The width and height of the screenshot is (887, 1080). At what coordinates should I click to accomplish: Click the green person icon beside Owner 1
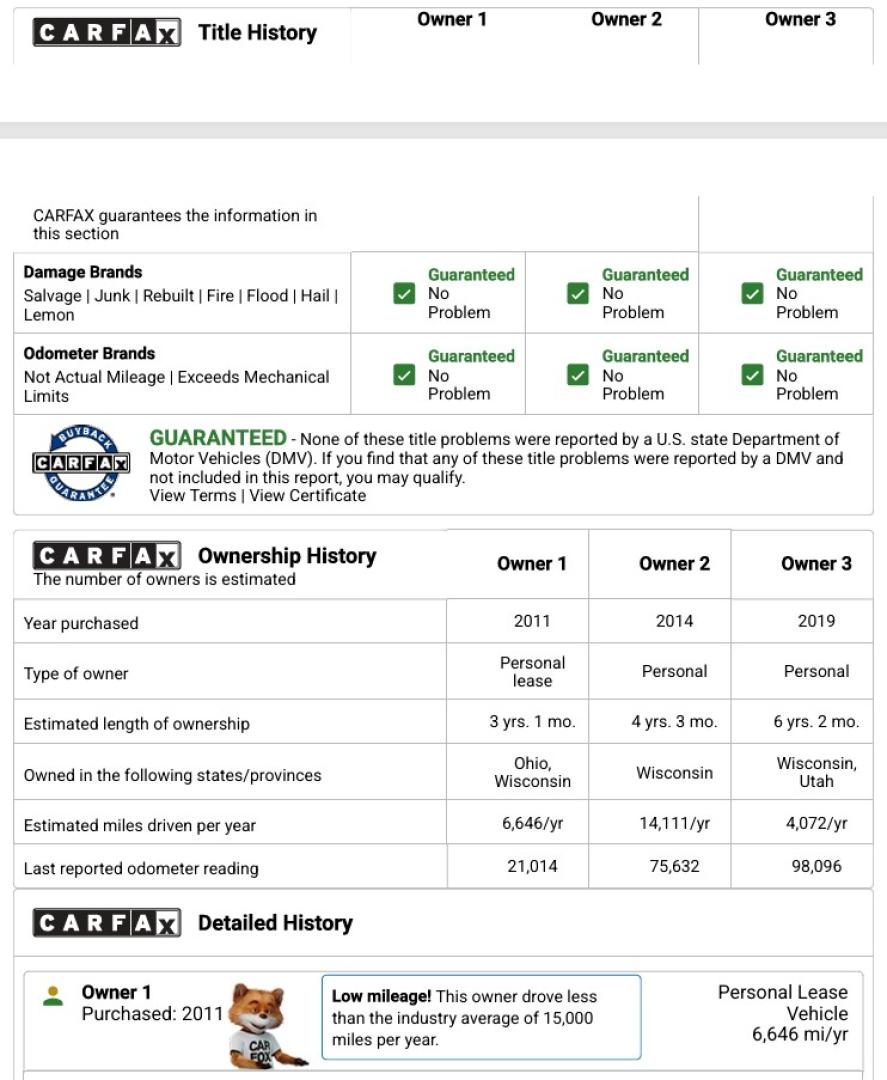pyautogui.click(x=53, y=996)
